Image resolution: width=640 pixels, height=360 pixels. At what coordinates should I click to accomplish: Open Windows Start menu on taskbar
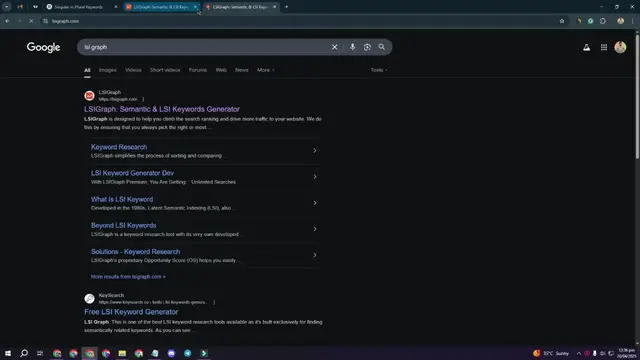[8, 353]
